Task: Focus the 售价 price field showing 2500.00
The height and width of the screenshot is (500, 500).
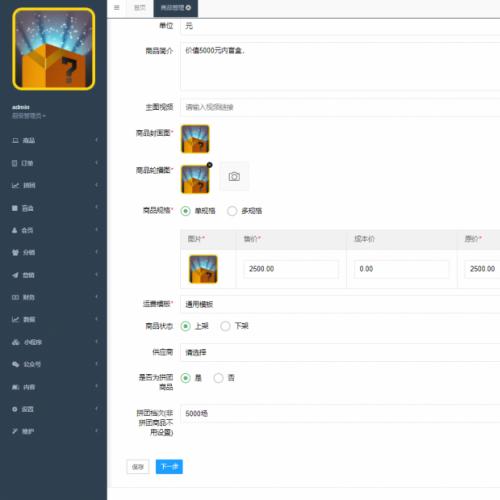Action: click(x=290, y=269)
